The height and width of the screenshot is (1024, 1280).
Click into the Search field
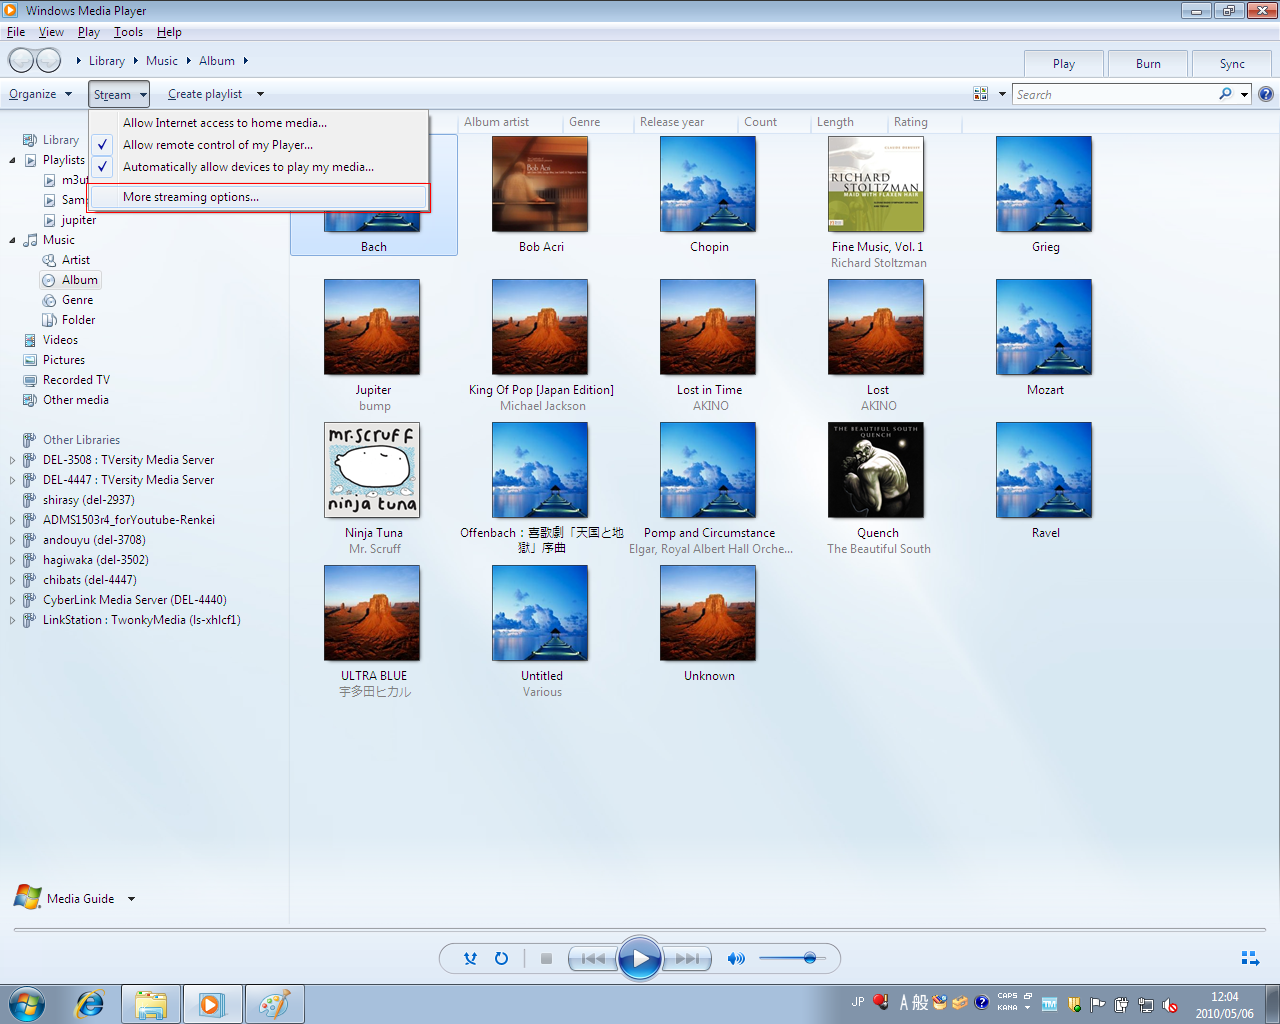[1115, 94]
